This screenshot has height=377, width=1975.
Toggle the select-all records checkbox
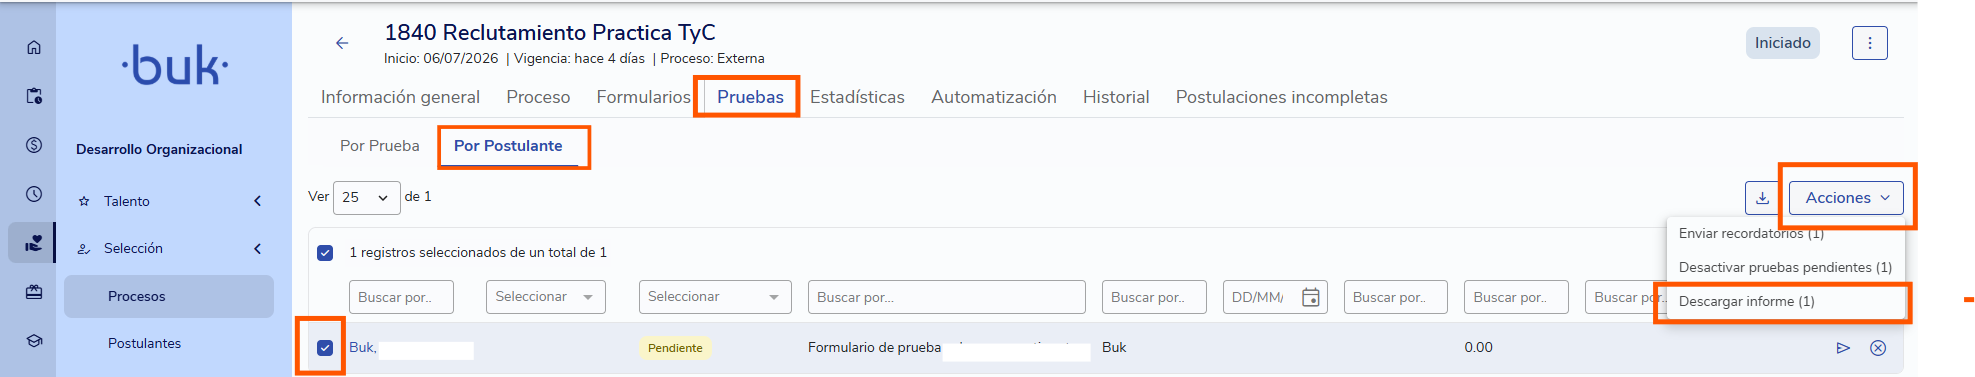(x=325, y=253)
